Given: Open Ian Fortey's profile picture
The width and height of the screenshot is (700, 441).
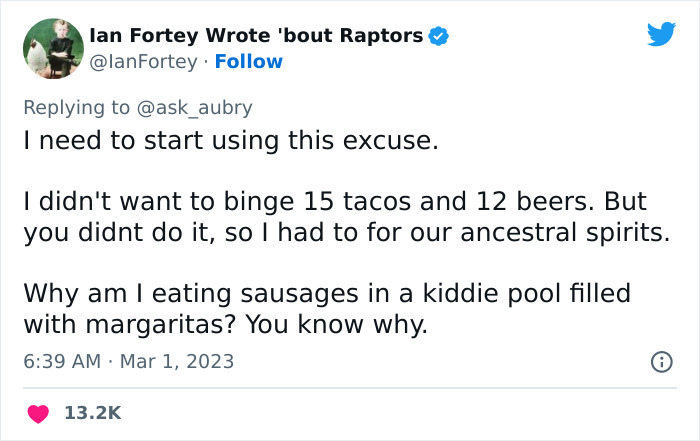Looking at the screenshot, I should [x=52, y=48].
